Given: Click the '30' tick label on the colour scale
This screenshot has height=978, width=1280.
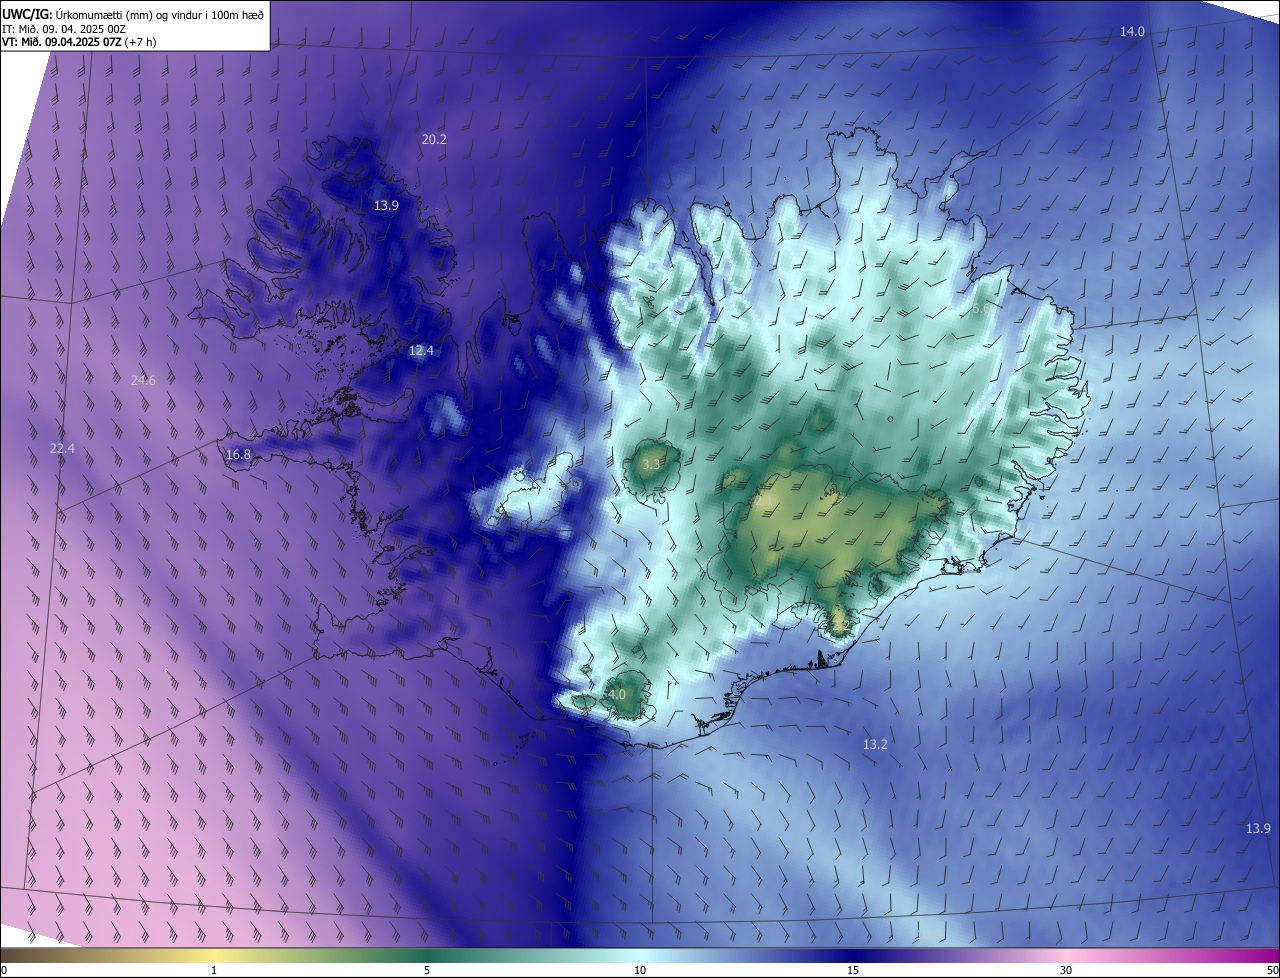Looking at the screenshot, I should point(1066,971).
